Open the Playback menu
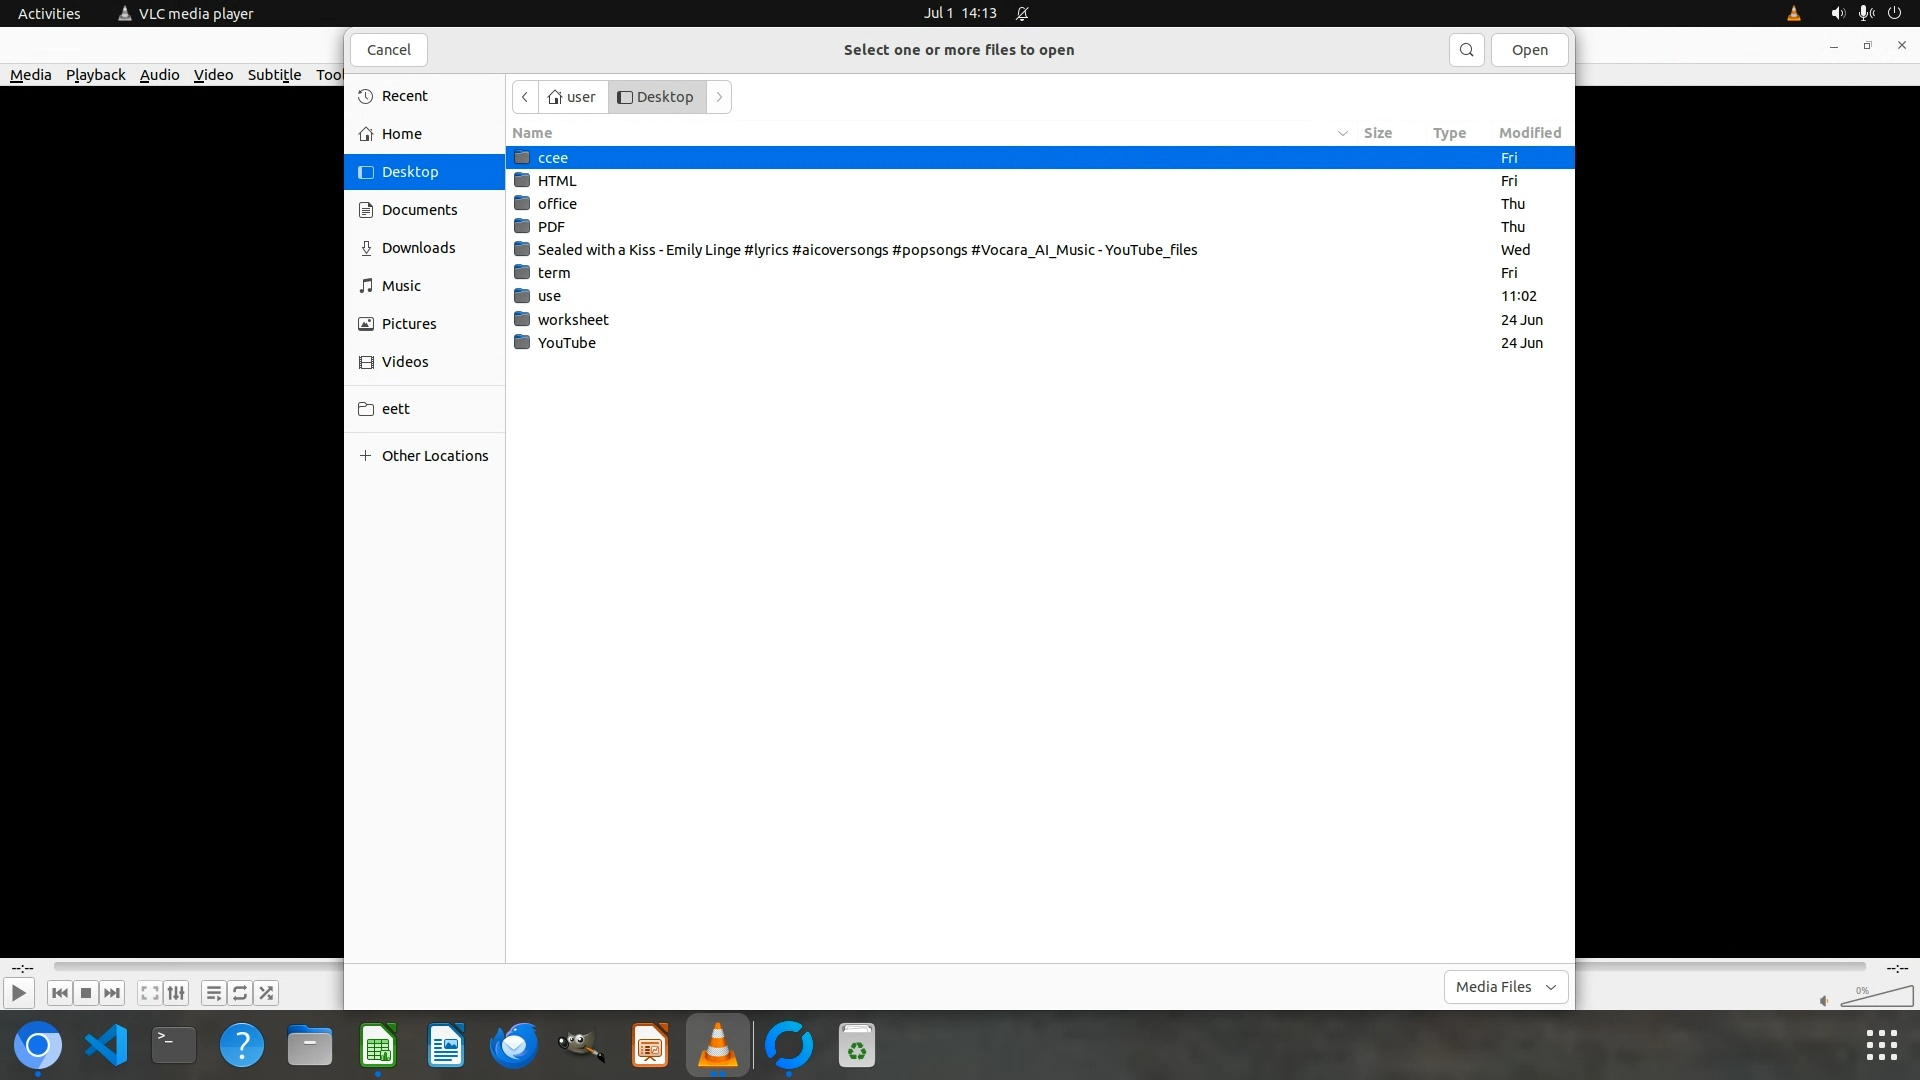Image resolution: width=1920 pixels, height=1080 pixels. tap(95, 75)
